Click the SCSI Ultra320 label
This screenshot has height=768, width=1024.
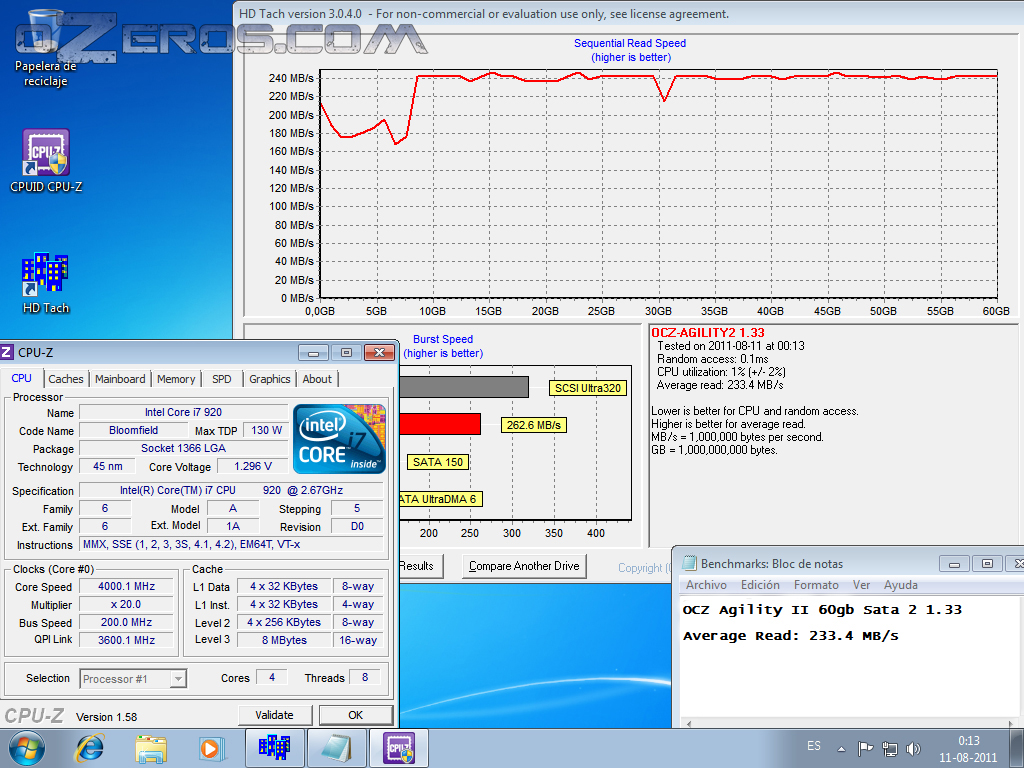tap(588, 388)
